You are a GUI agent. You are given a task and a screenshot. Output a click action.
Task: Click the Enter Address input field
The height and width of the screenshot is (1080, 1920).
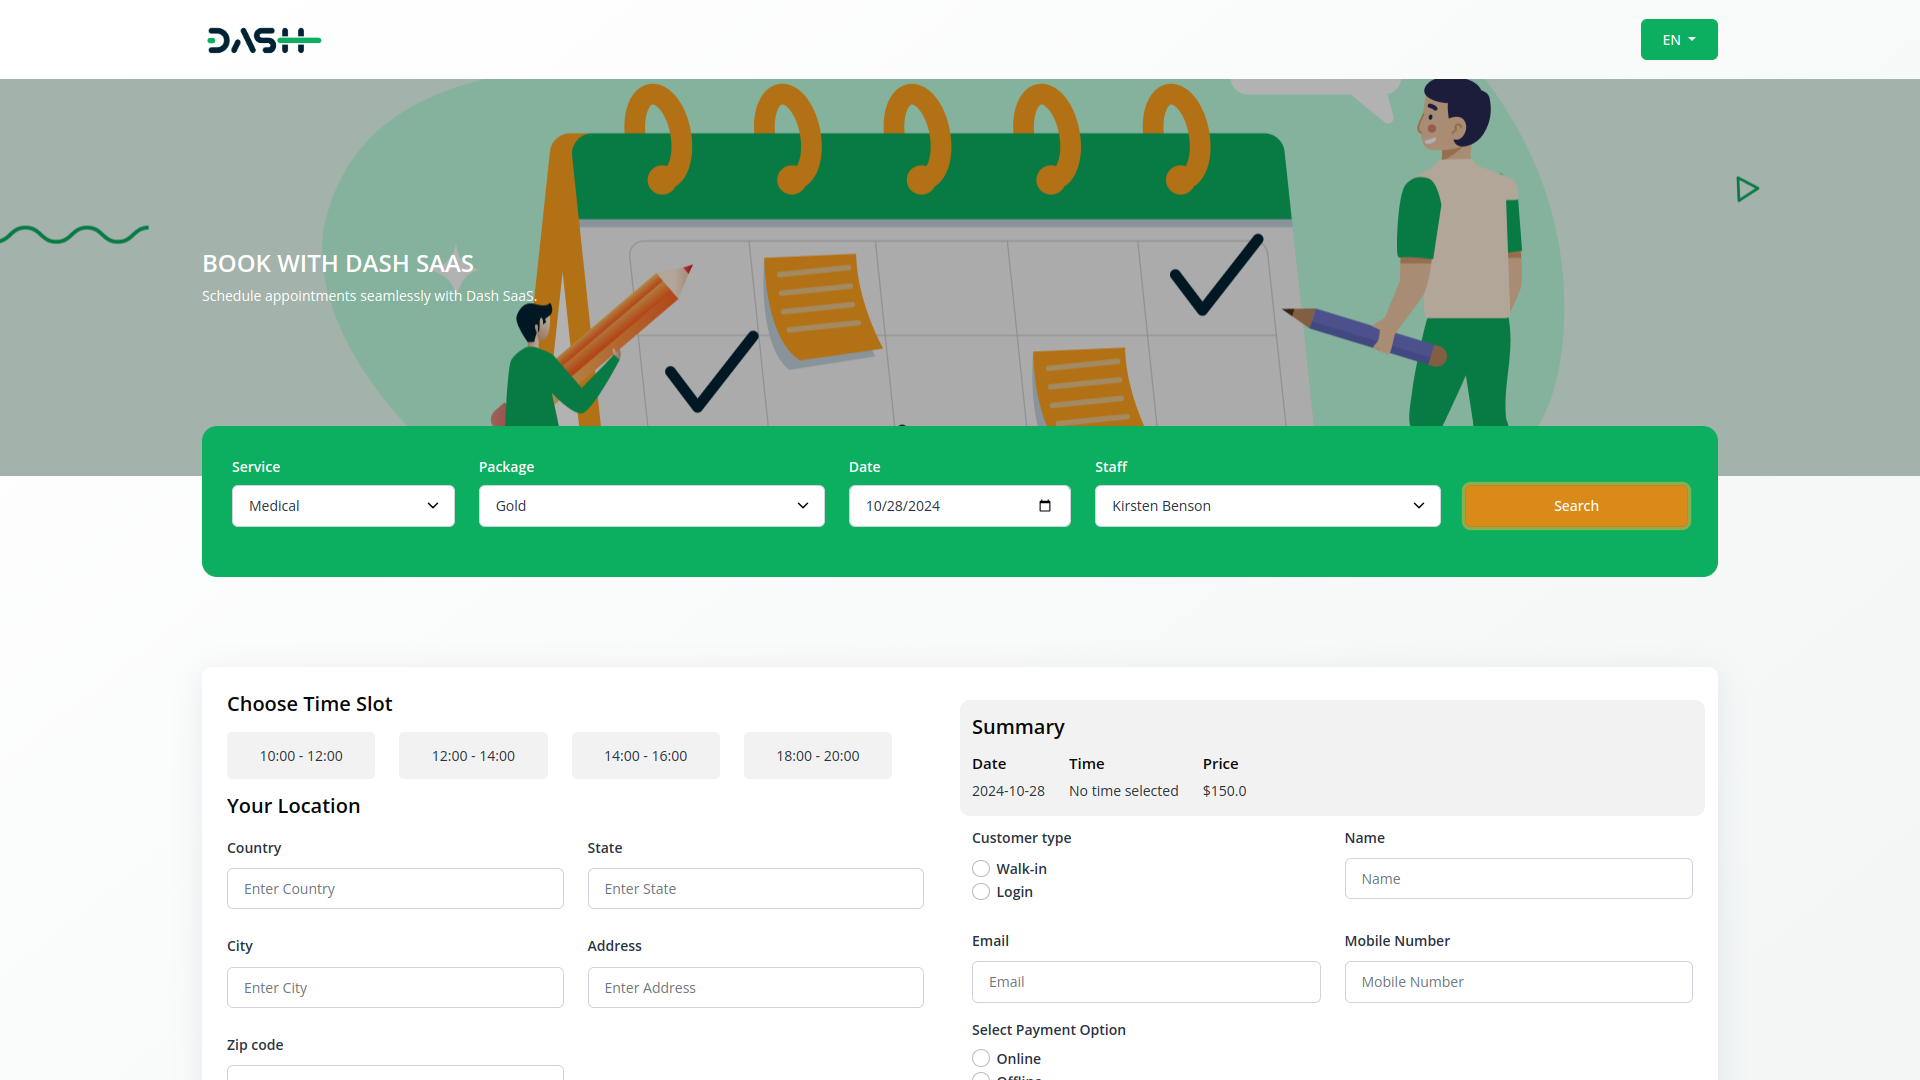(755, 988)
